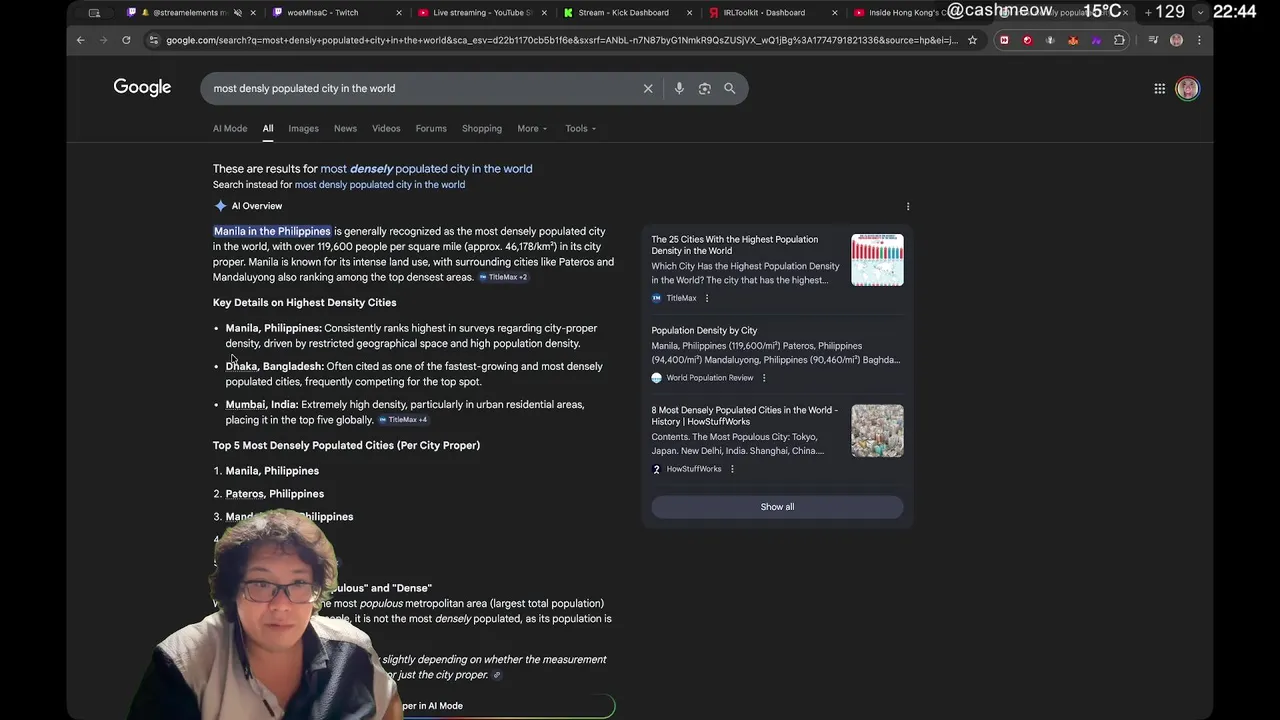Viewport: 1280px width, 720px height.
Task: Close the woeMhsaC Twitch tab
Action: point(399,13)
